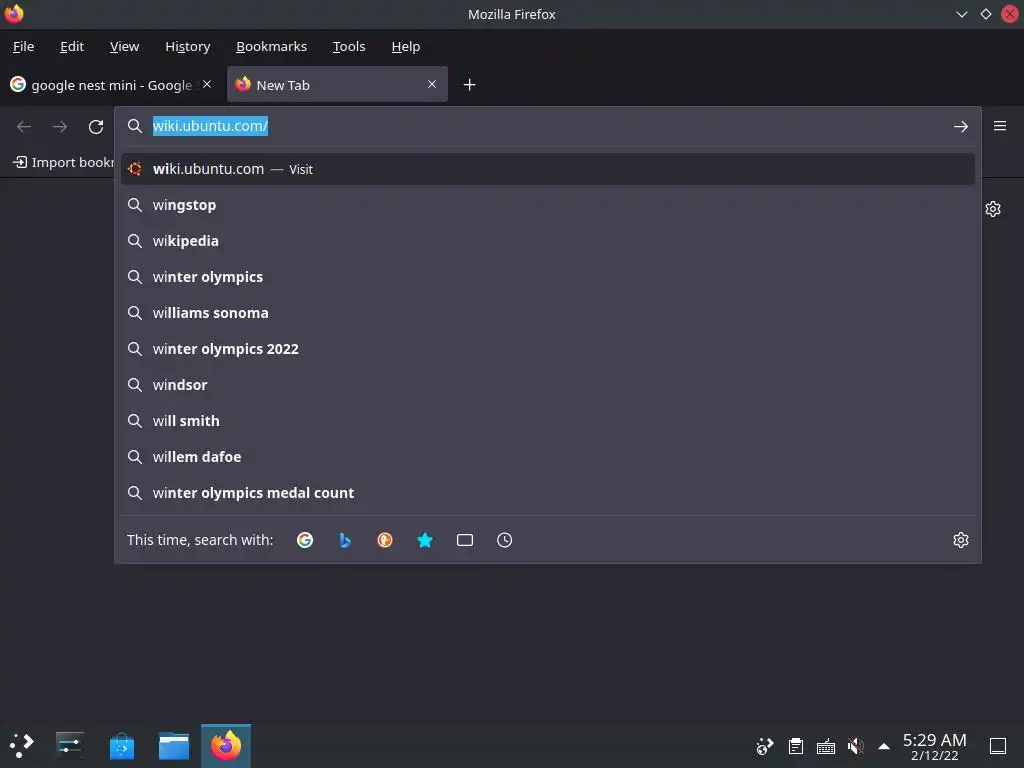
Task: Select the wingstop search suggestion
Action: (547, 205)
